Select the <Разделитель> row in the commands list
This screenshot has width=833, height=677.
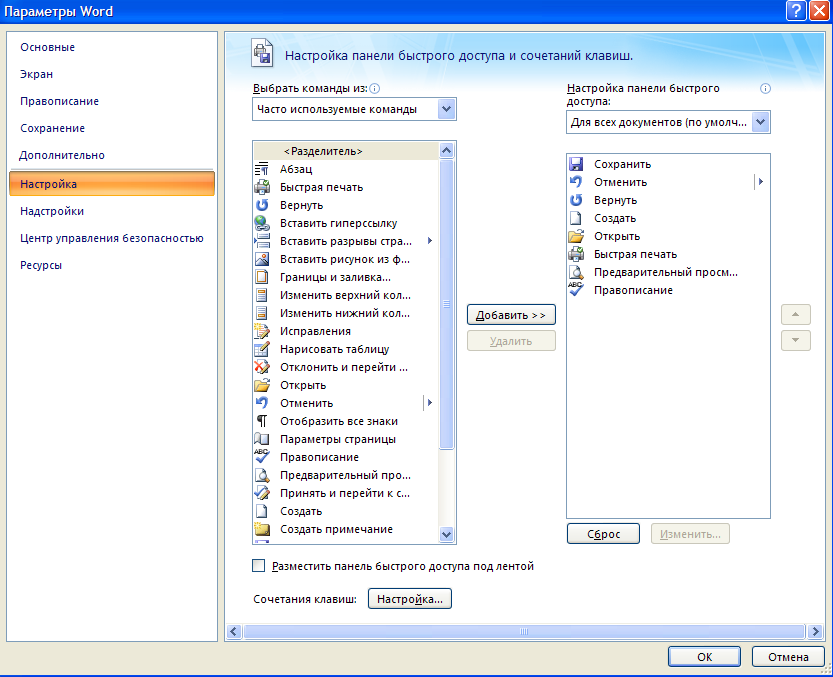[346, 151]
